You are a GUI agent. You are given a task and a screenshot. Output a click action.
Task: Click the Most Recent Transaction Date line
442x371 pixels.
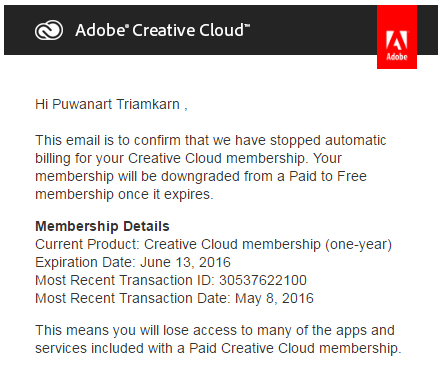pyautogui.click(x=174, y=298)
